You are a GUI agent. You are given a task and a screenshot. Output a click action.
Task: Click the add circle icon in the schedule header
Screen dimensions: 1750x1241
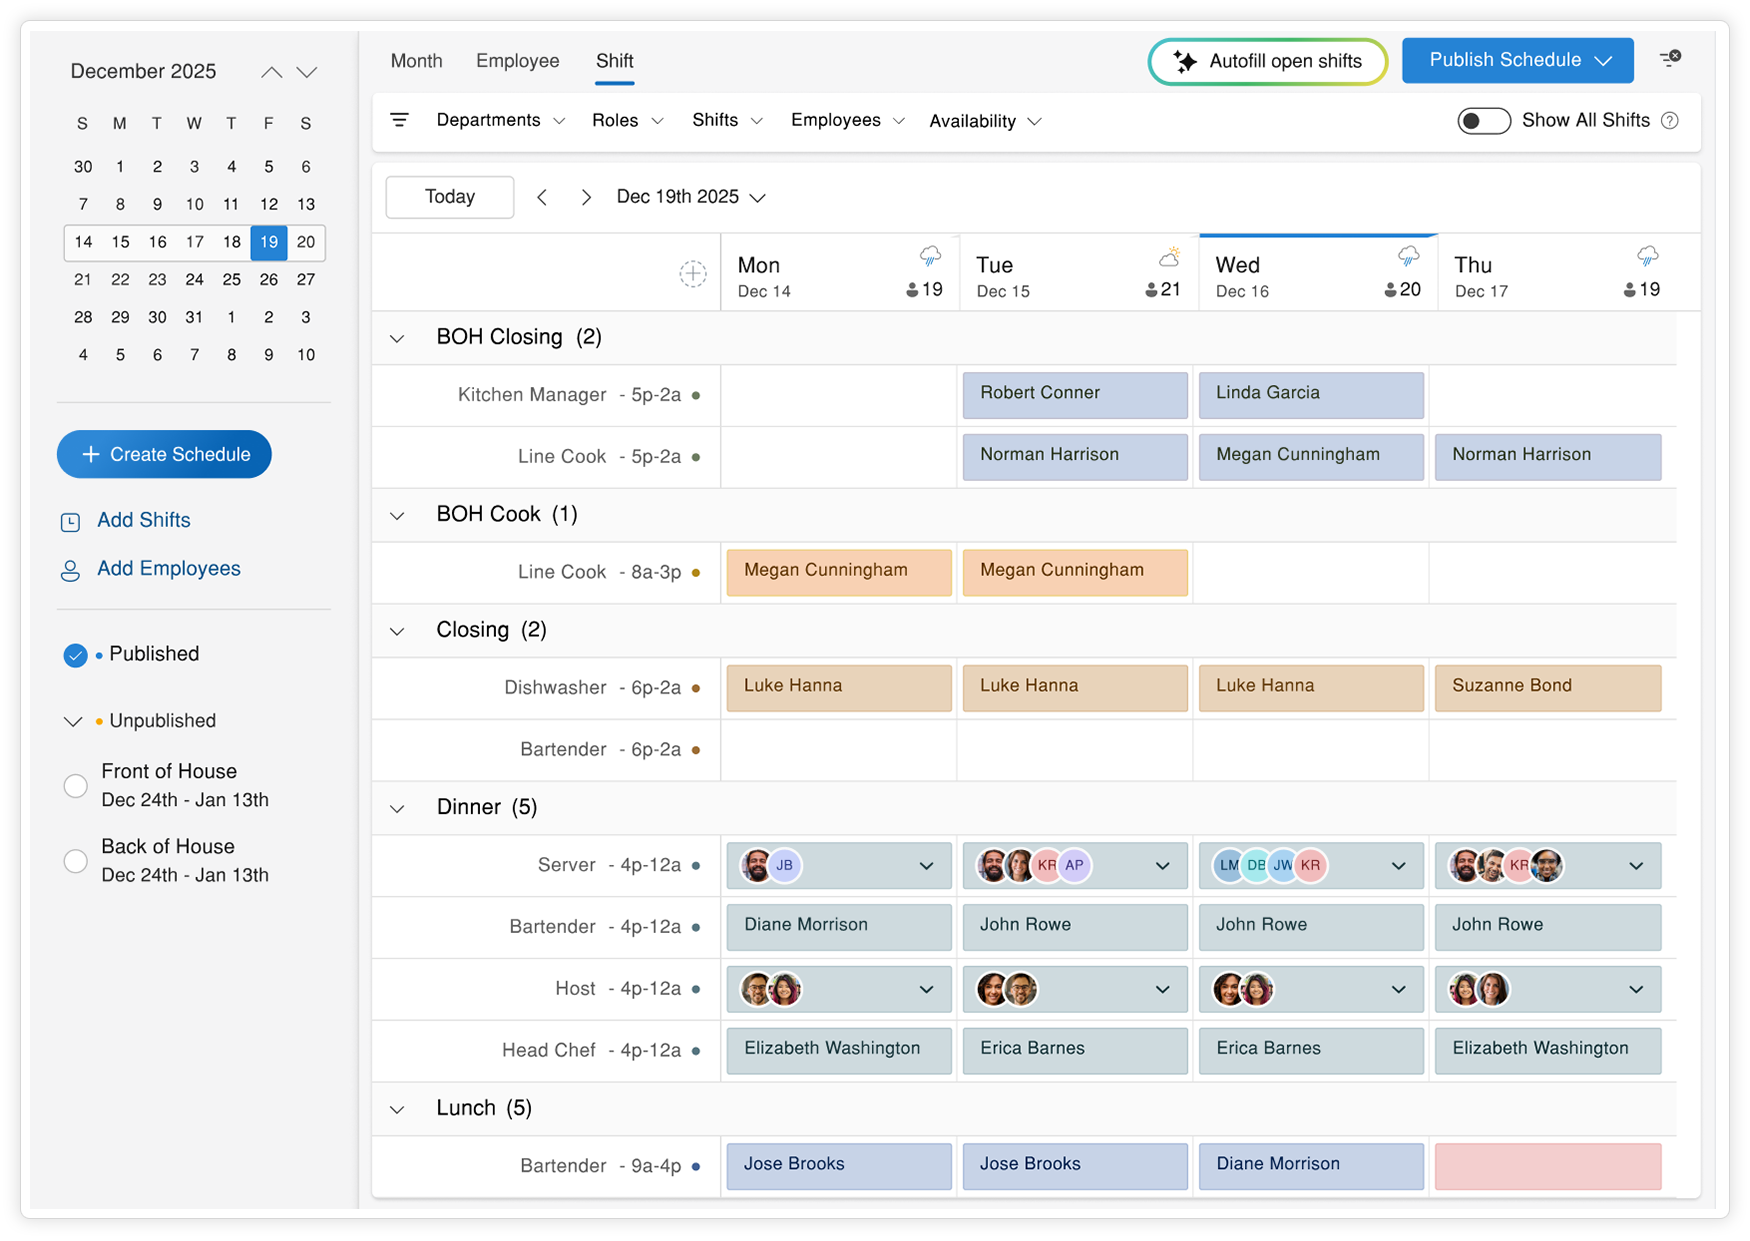coord(693,273)
